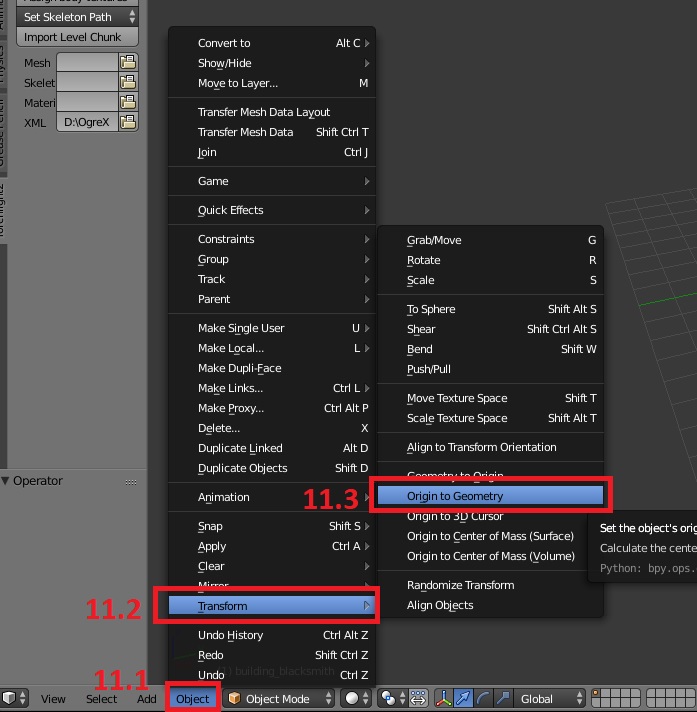Open the Object menu
This screenshot has width=697, height=712.
pos(193,699)
